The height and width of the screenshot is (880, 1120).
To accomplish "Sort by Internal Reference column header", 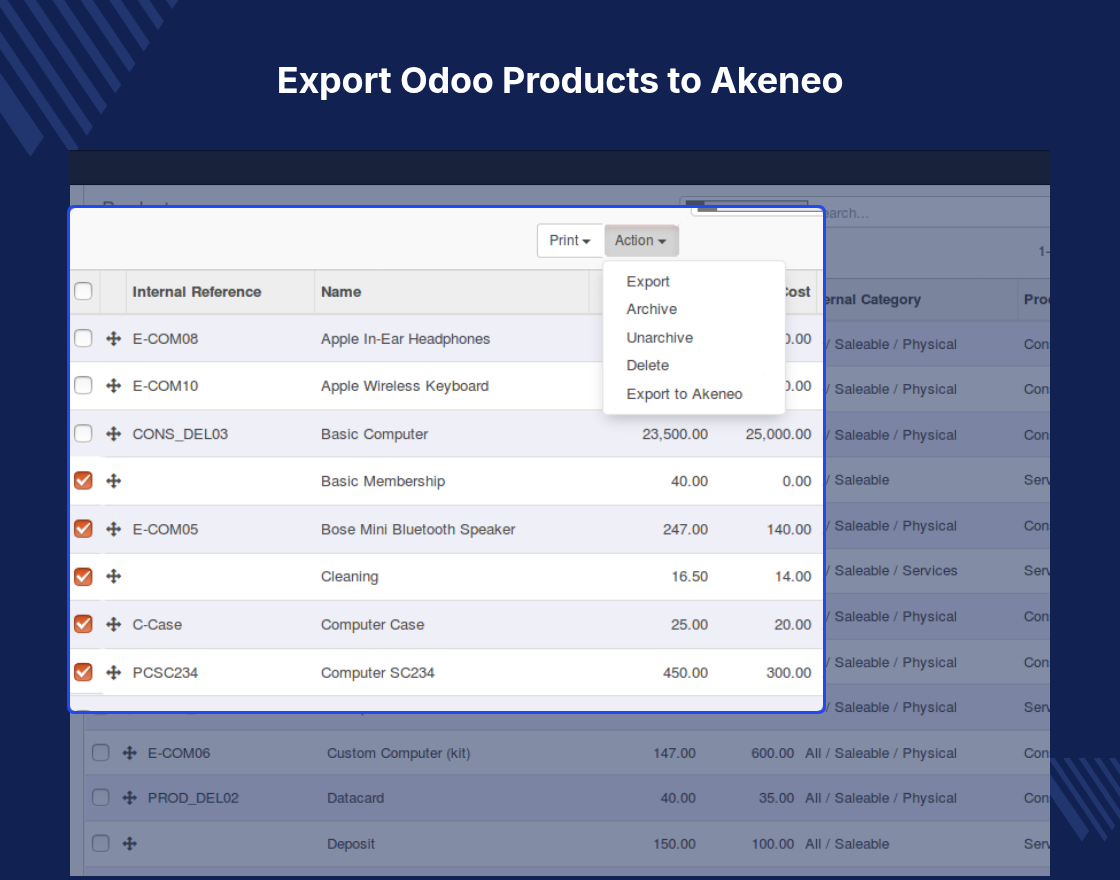I will click(x=196, y=291).
